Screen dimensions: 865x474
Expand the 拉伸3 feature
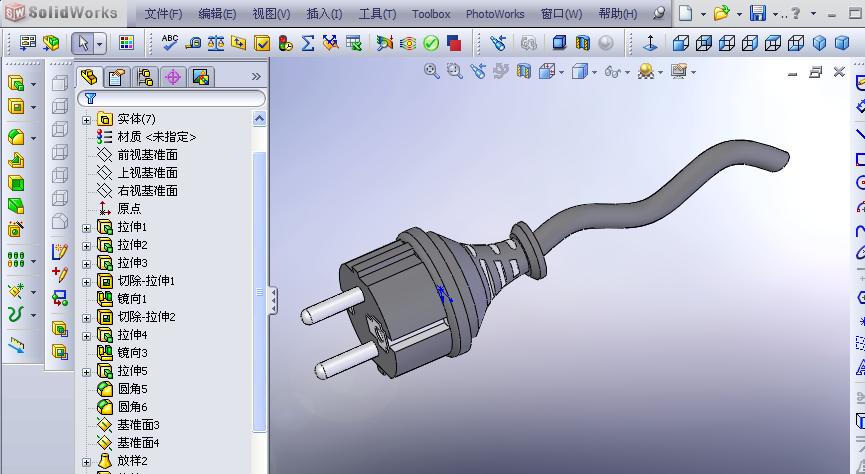(86, 264)
